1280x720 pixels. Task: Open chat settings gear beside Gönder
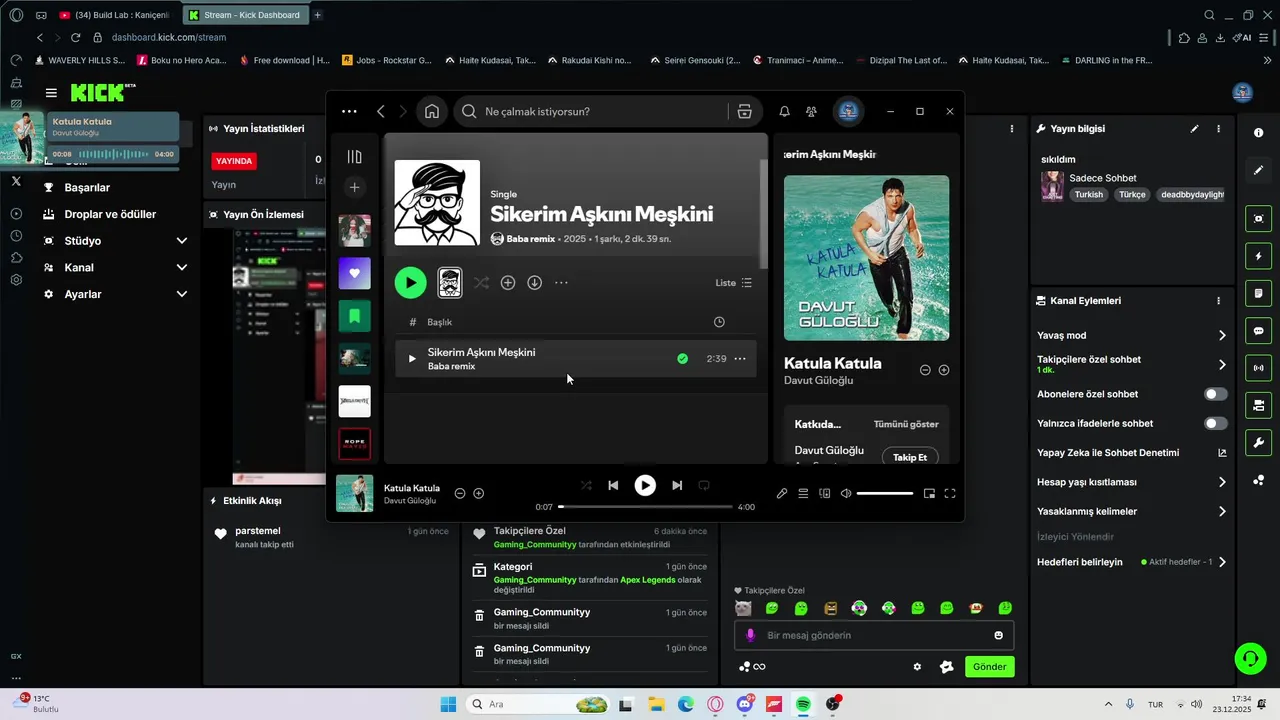point(917,667)
